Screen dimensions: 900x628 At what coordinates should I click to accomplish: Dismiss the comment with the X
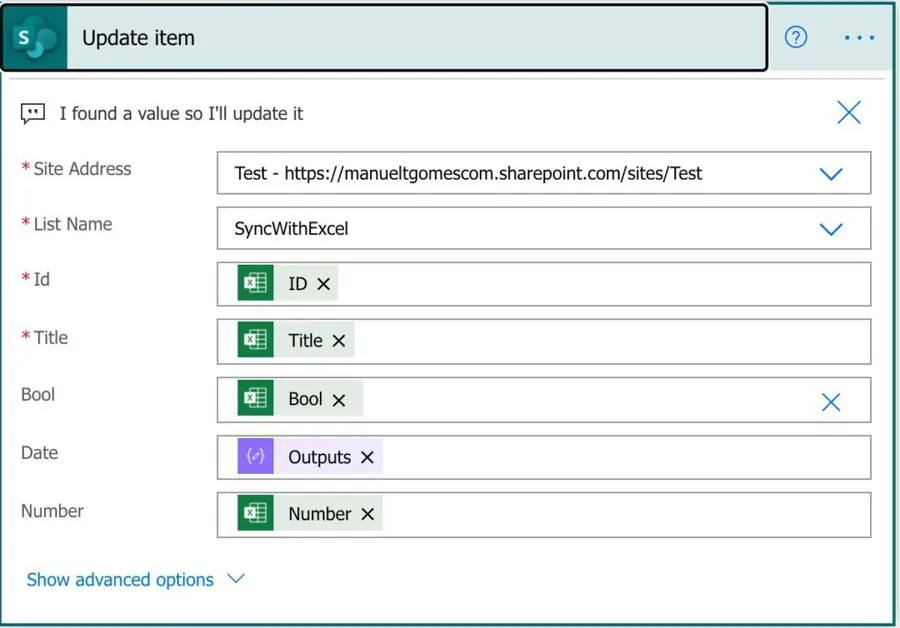tap(848, 113)
